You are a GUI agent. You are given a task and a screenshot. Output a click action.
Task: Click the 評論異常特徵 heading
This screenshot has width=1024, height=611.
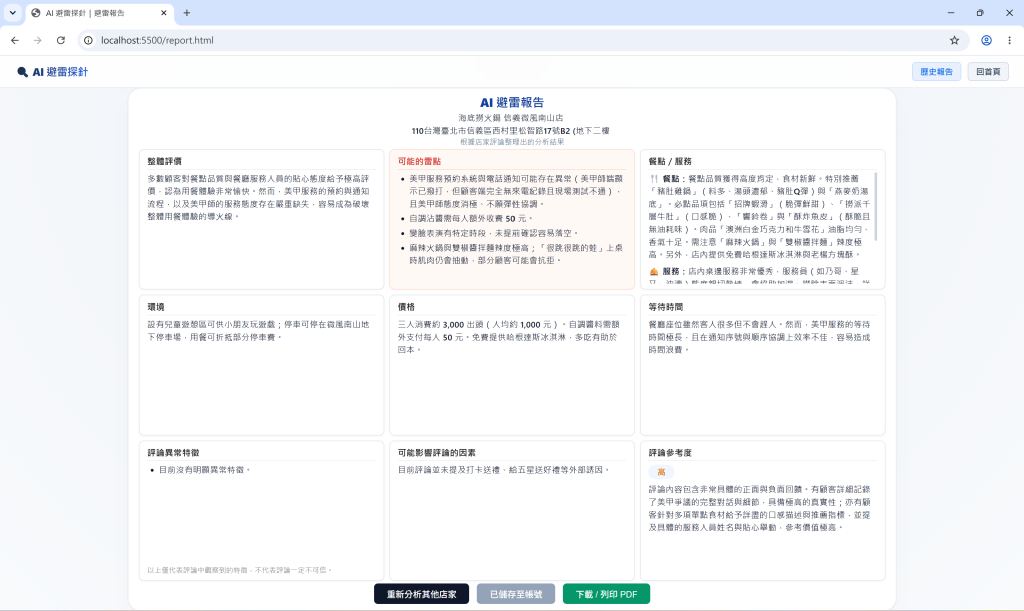(x=173, y=452)
